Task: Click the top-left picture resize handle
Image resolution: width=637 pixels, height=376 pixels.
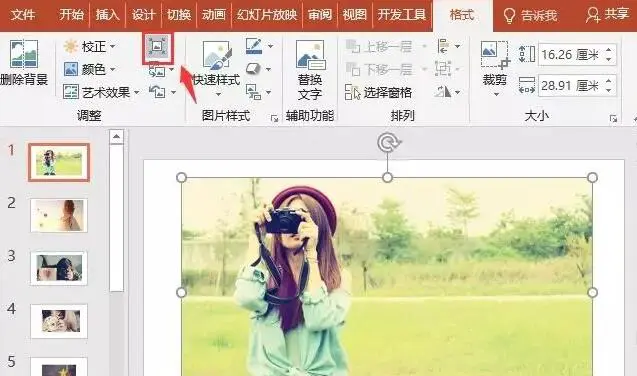Action: tap(182, 177)
